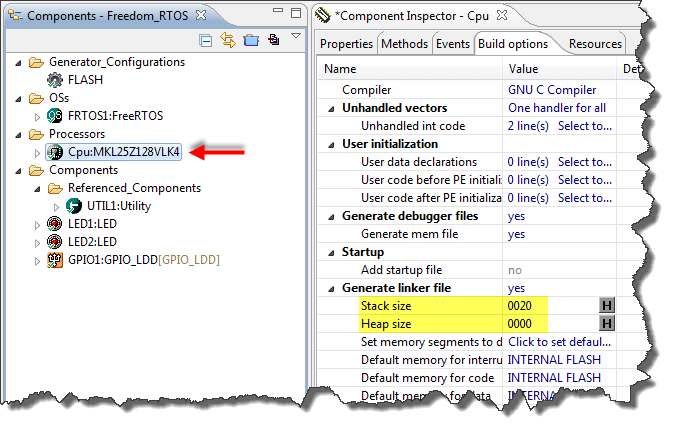This screenshot has width=677, height=432.
Task: Maximize the Components view panel
Action: (296, 13)
